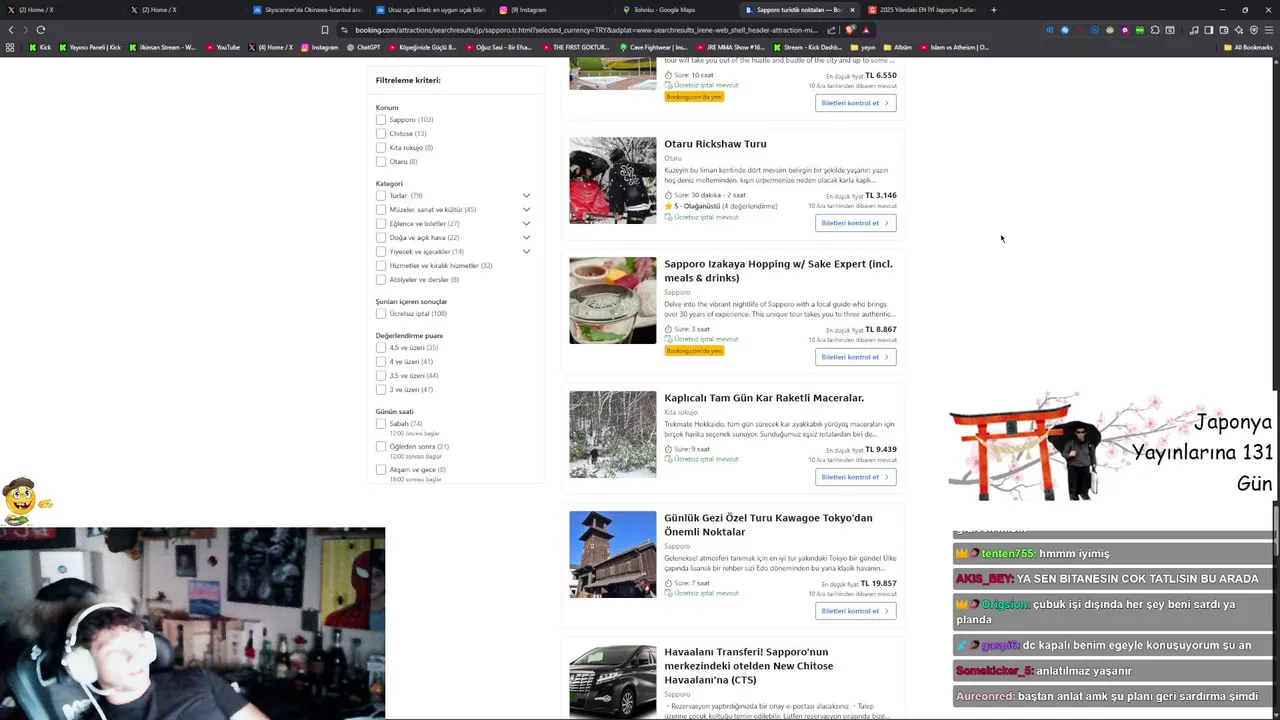
Task: Click the Izakaya Hopping food thumbnail
Action: [x=613, y=300]
